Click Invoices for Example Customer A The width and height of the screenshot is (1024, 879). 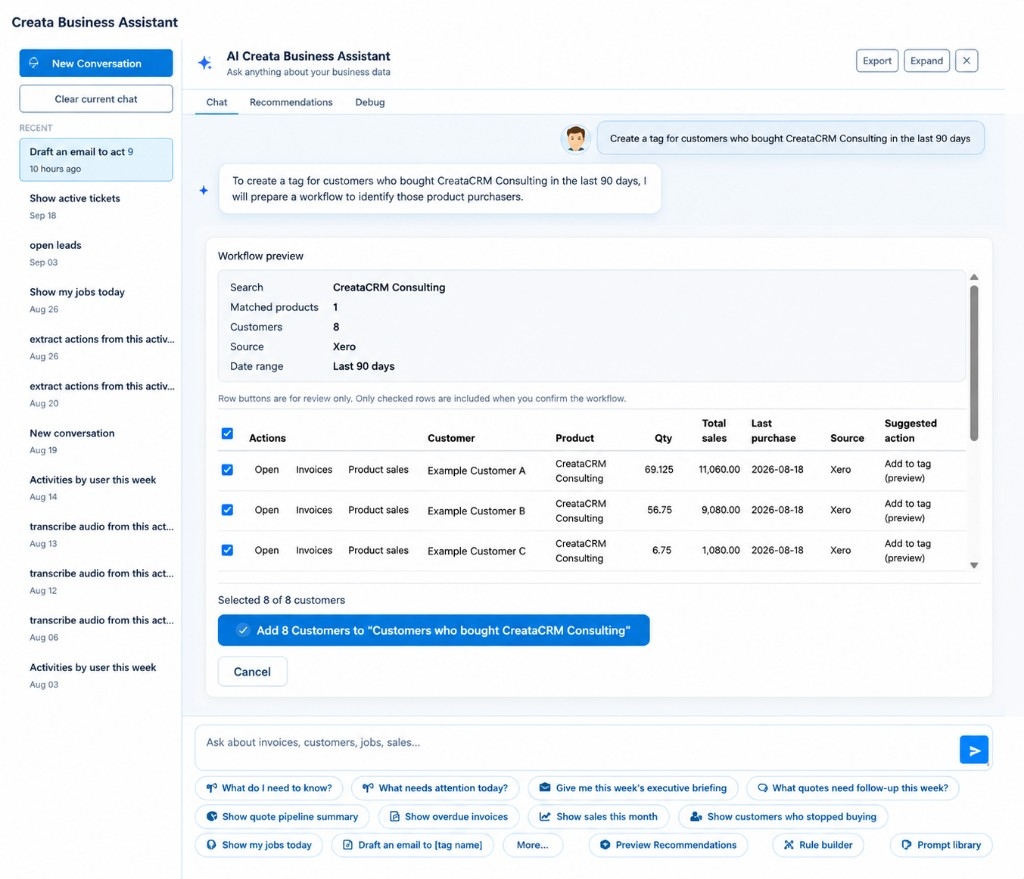click(314, 470)
